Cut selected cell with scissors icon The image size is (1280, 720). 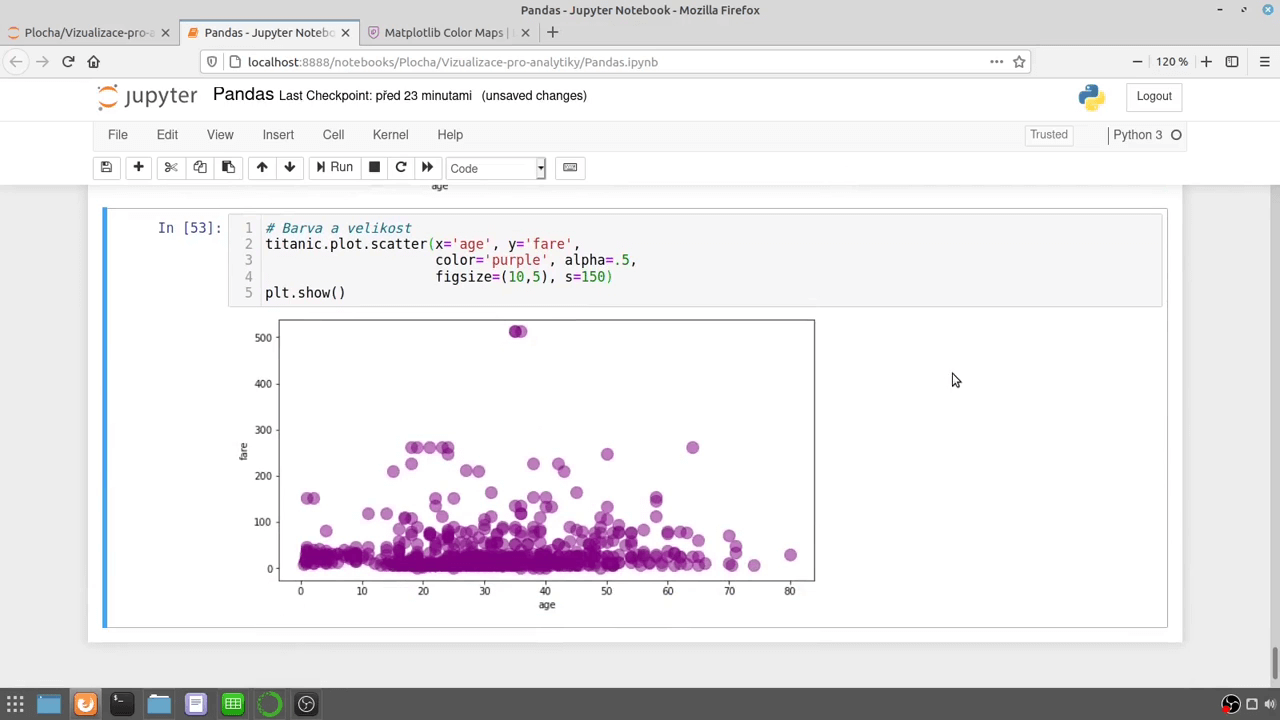point(171,168)
